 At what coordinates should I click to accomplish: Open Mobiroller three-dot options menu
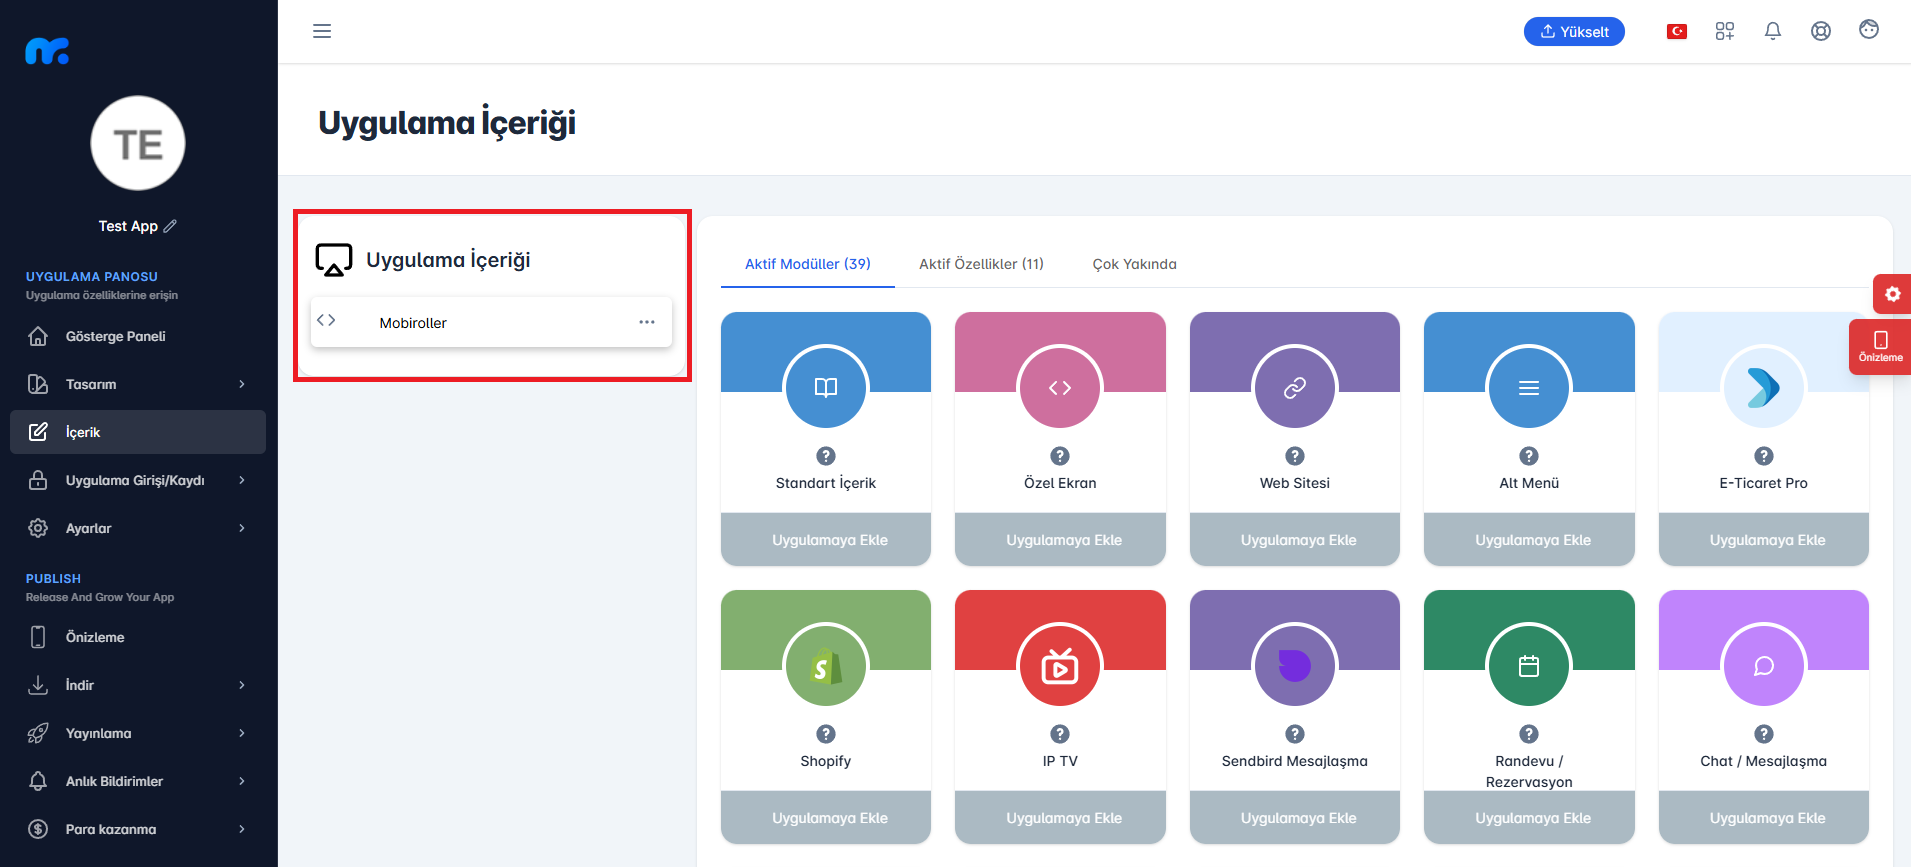pos(647,322)
